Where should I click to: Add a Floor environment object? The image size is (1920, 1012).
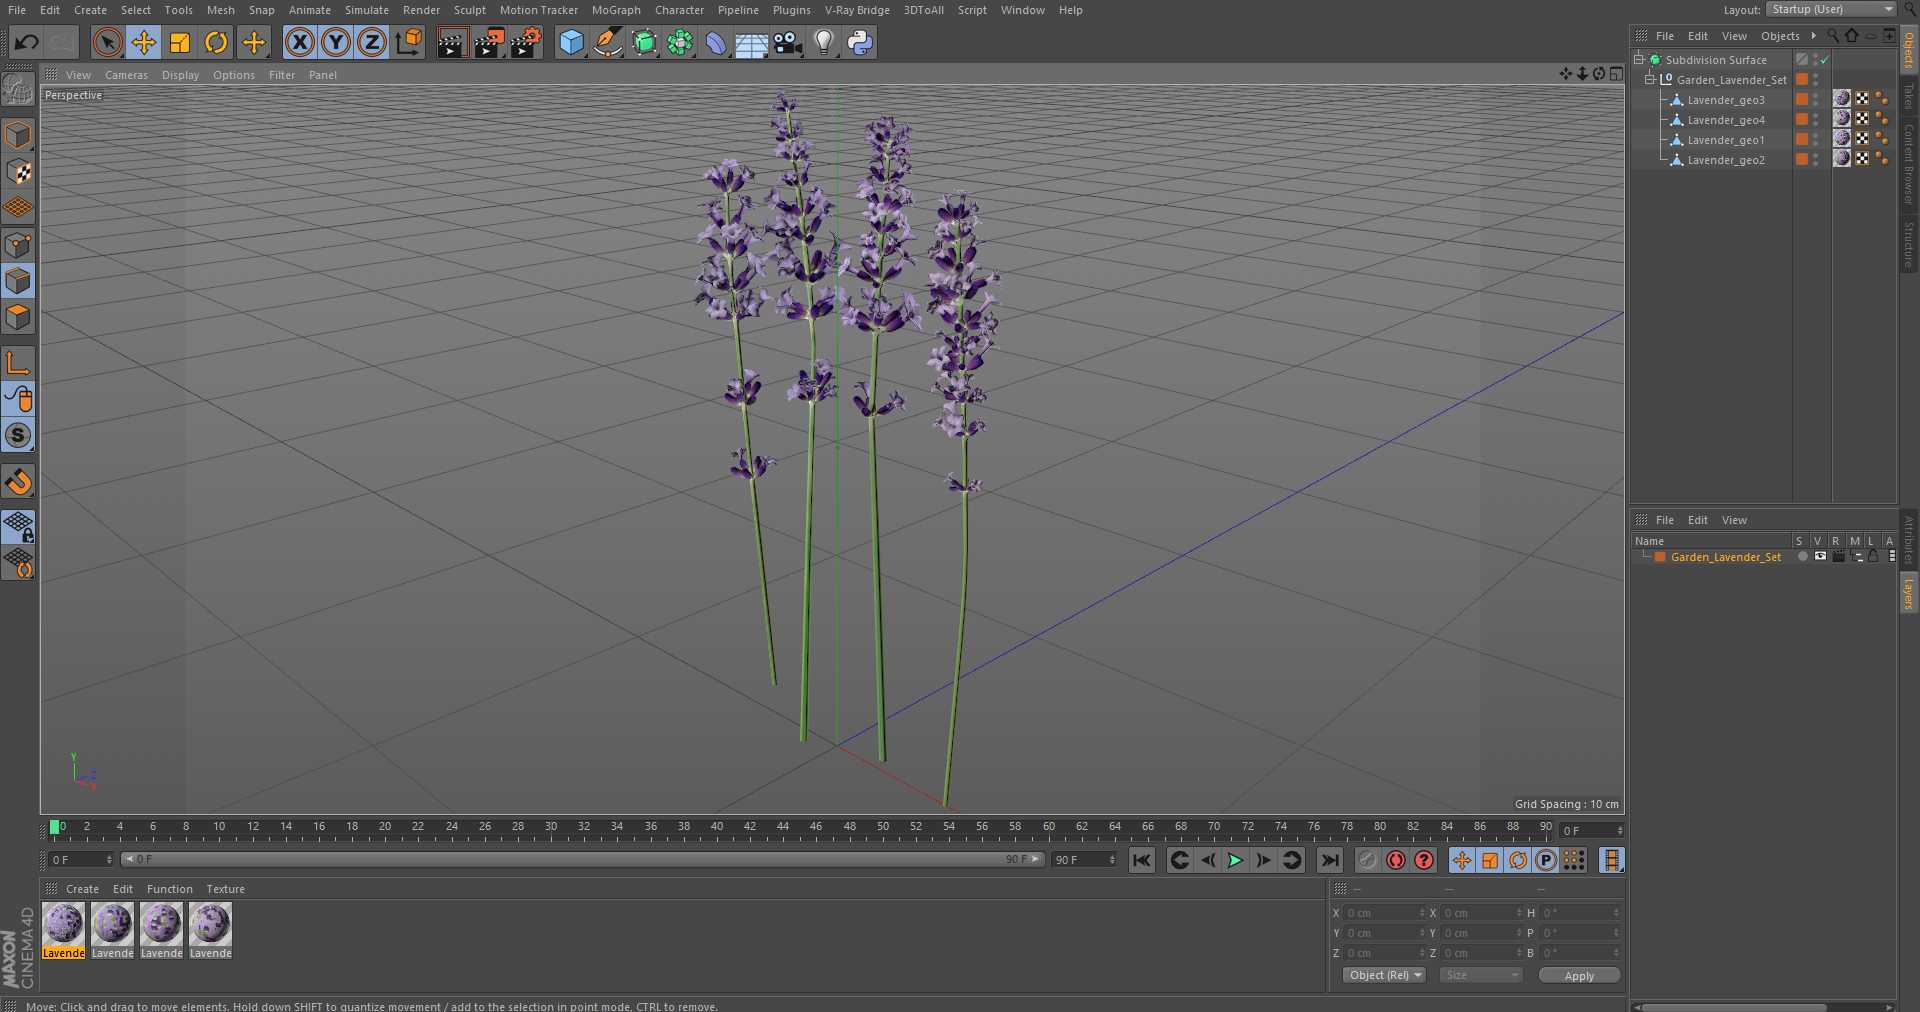tap(751, 42)
